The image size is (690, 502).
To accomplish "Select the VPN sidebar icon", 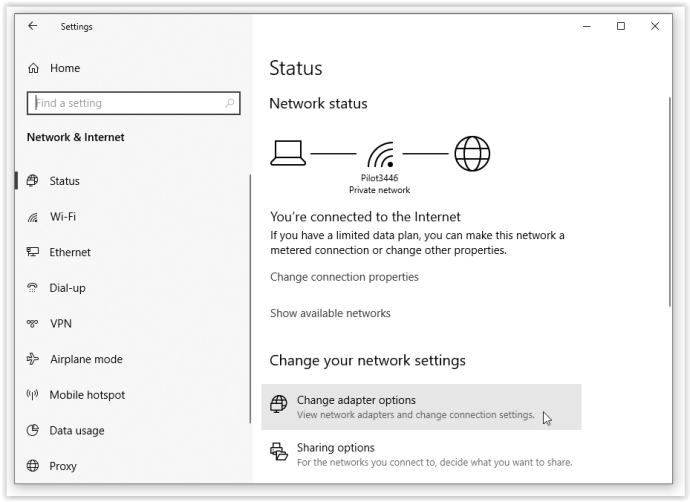I will [33, 323].
